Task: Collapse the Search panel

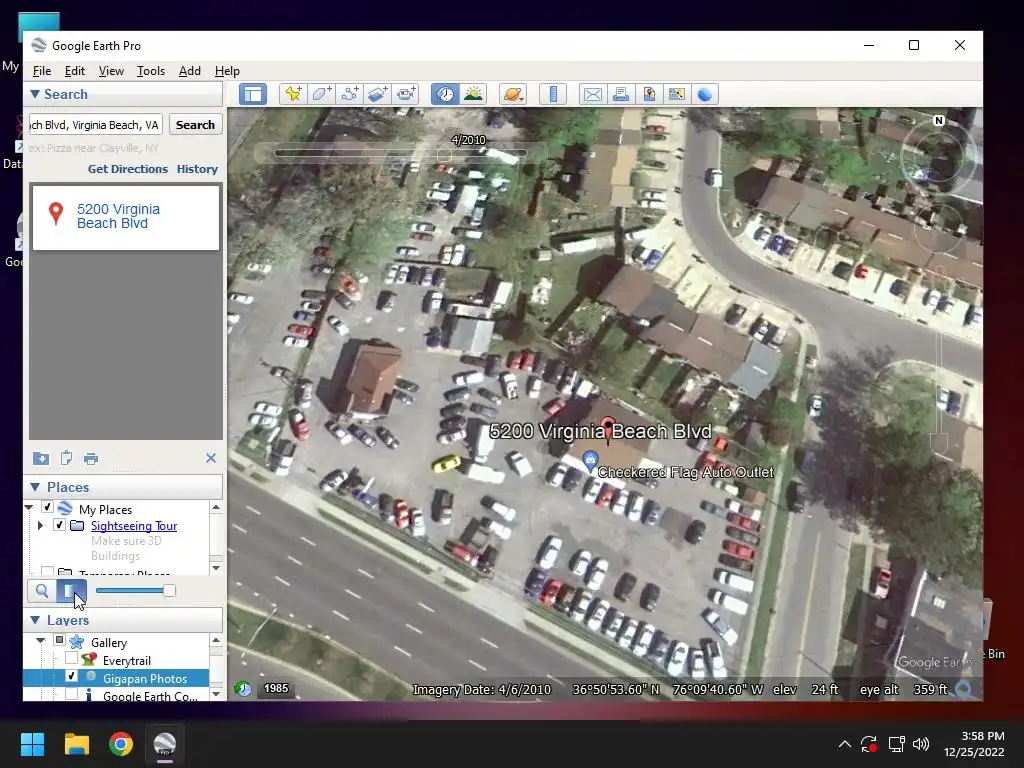Action: [35, 94]
